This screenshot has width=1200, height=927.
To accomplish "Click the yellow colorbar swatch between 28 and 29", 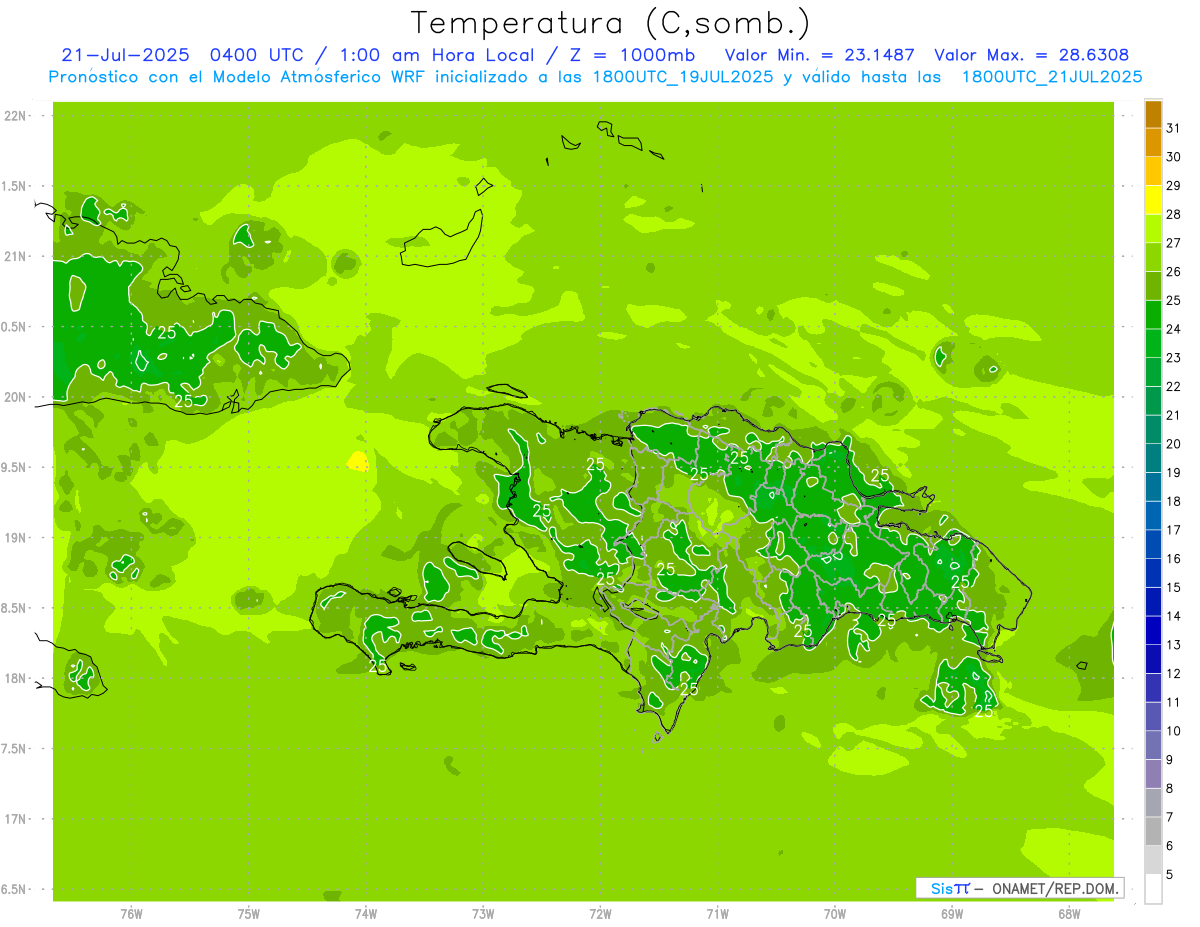I will [1153, 200].
